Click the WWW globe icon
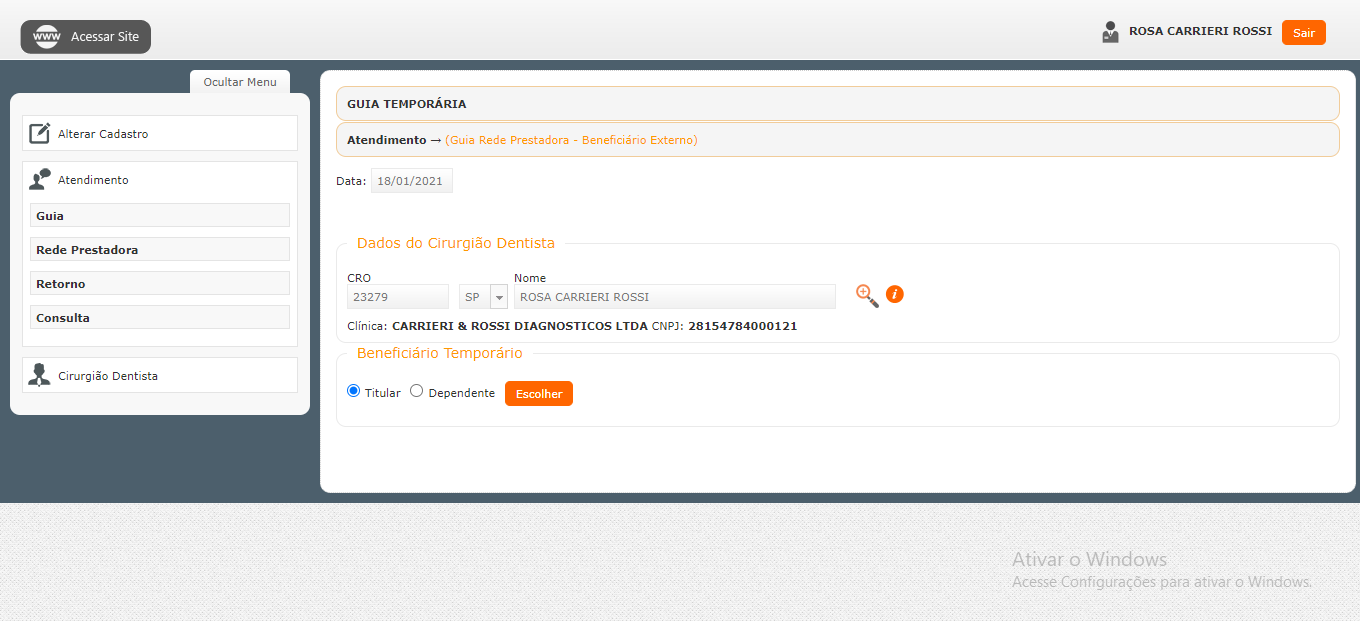The height and width of the screenshot is (621, 1360). pyautogui.click(x=47, y=37)
